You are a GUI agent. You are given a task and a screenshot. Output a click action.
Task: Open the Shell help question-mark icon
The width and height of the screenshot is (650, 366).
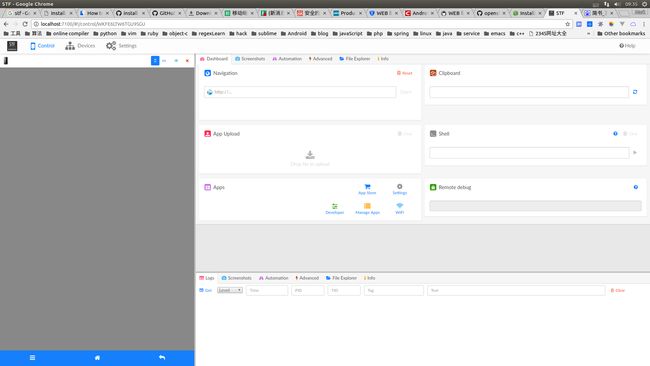615,134
